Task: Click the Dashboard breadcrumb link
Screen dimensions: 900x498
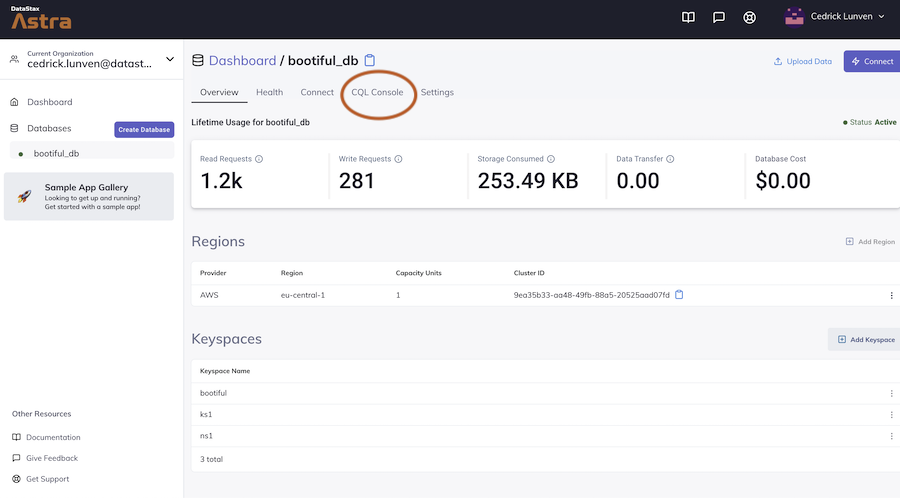Action: 242,60
